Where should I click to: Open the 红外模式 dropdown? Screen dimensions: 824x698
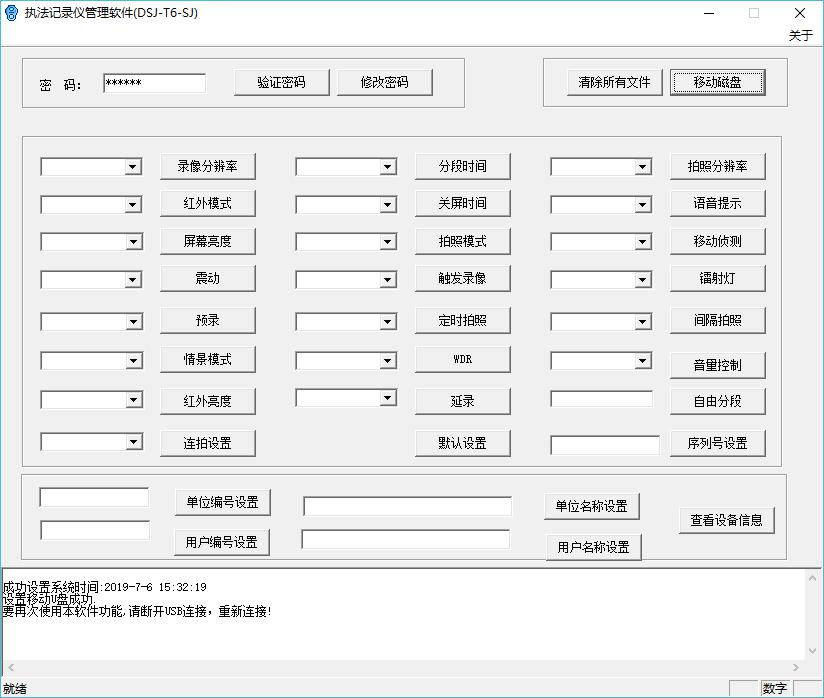pyautogui.click(x=133, y=204)
